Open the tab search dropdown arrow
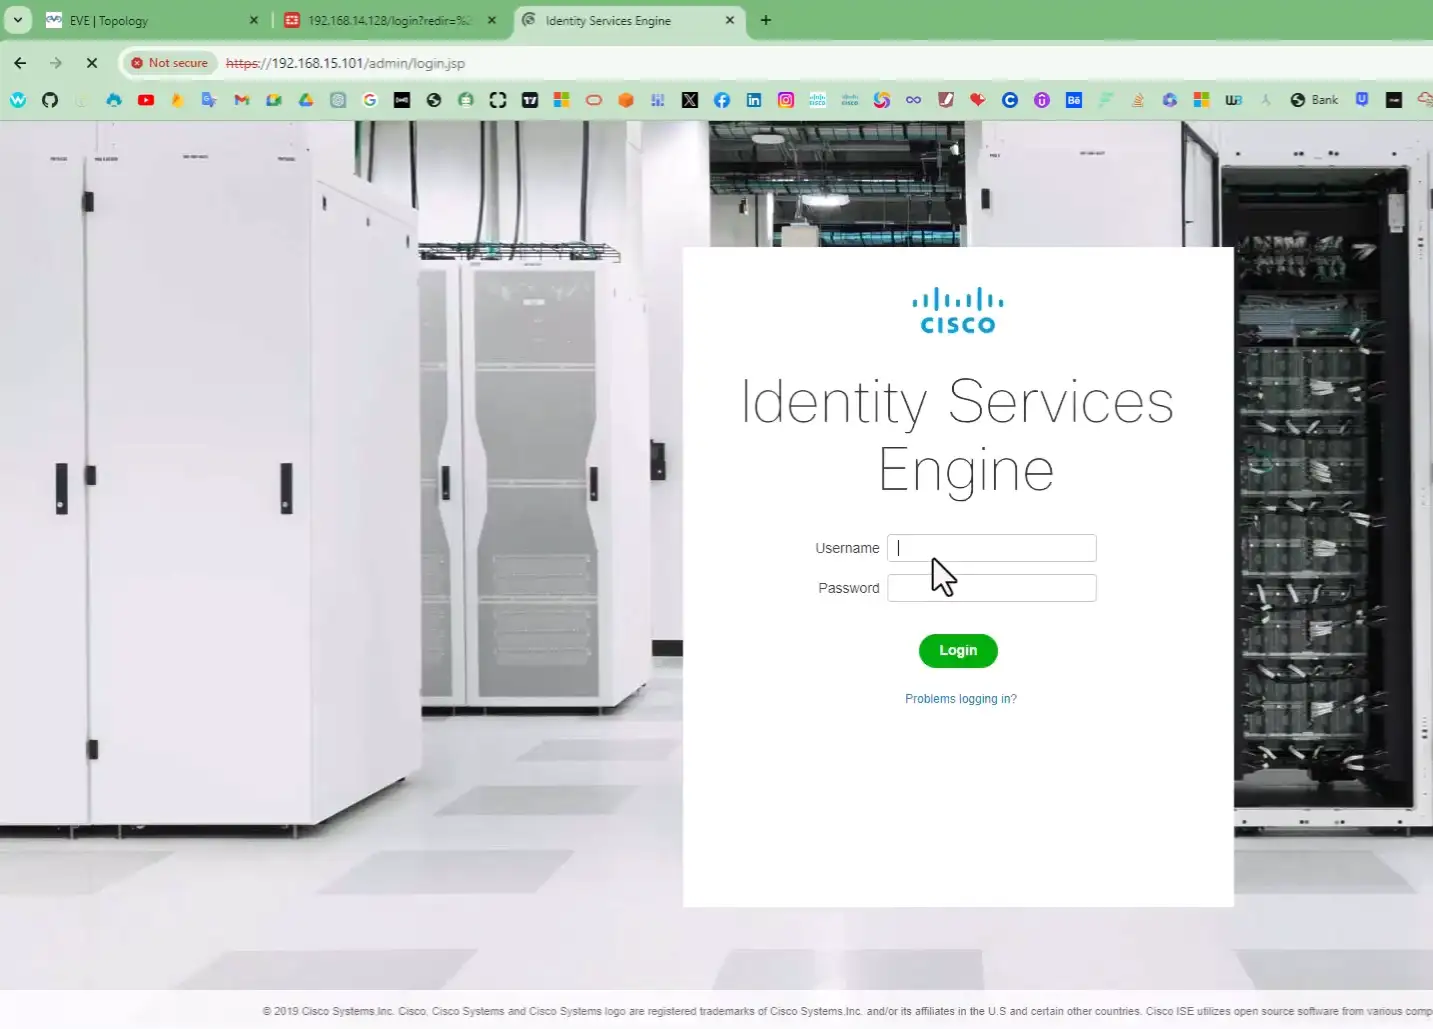 17,20
